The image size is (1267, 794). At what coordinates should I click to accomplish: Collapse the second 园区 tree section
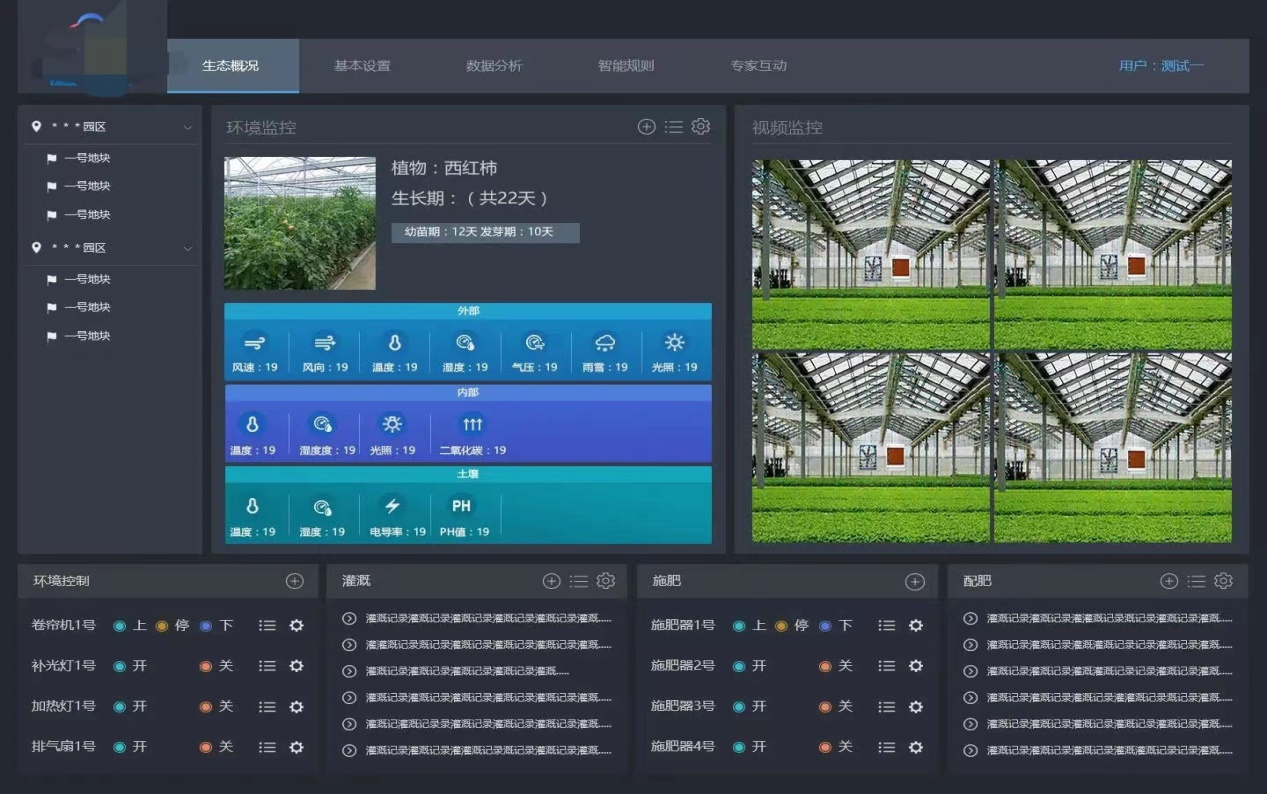(187, 248)
